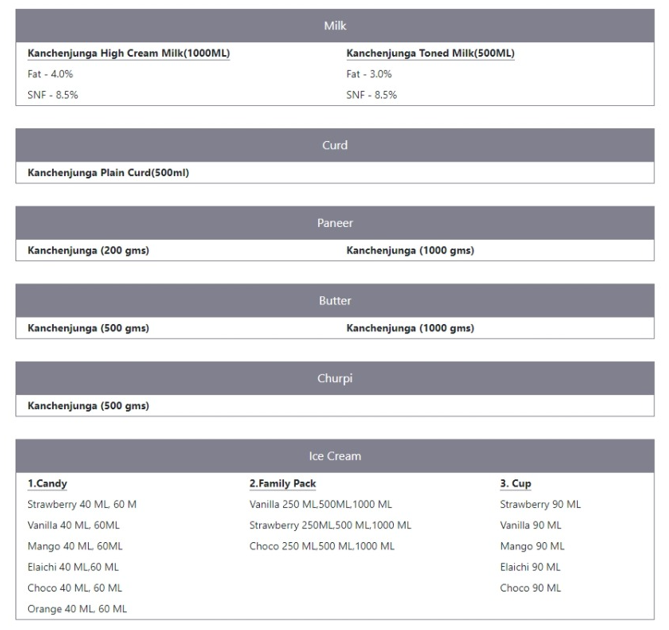Screen dimensions: 669x630
Task: Select Churpi Kanchenjunga (500 gms)
Action: 88,406
